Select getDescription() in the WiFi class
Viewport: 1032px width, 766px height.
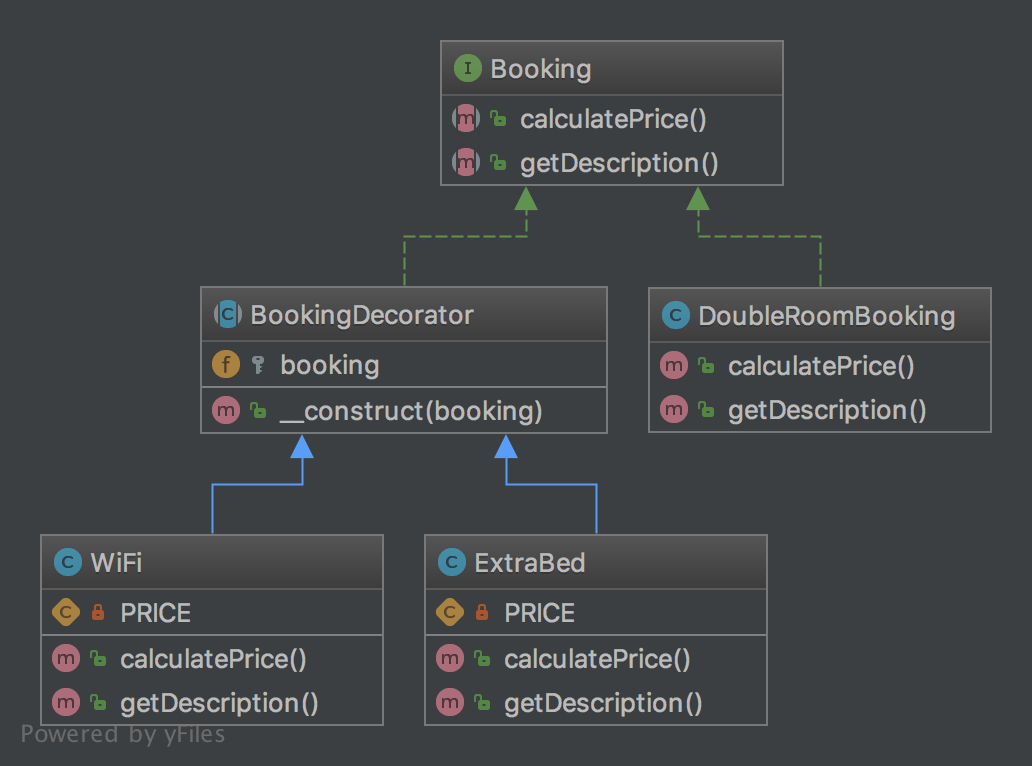(219, 703)
